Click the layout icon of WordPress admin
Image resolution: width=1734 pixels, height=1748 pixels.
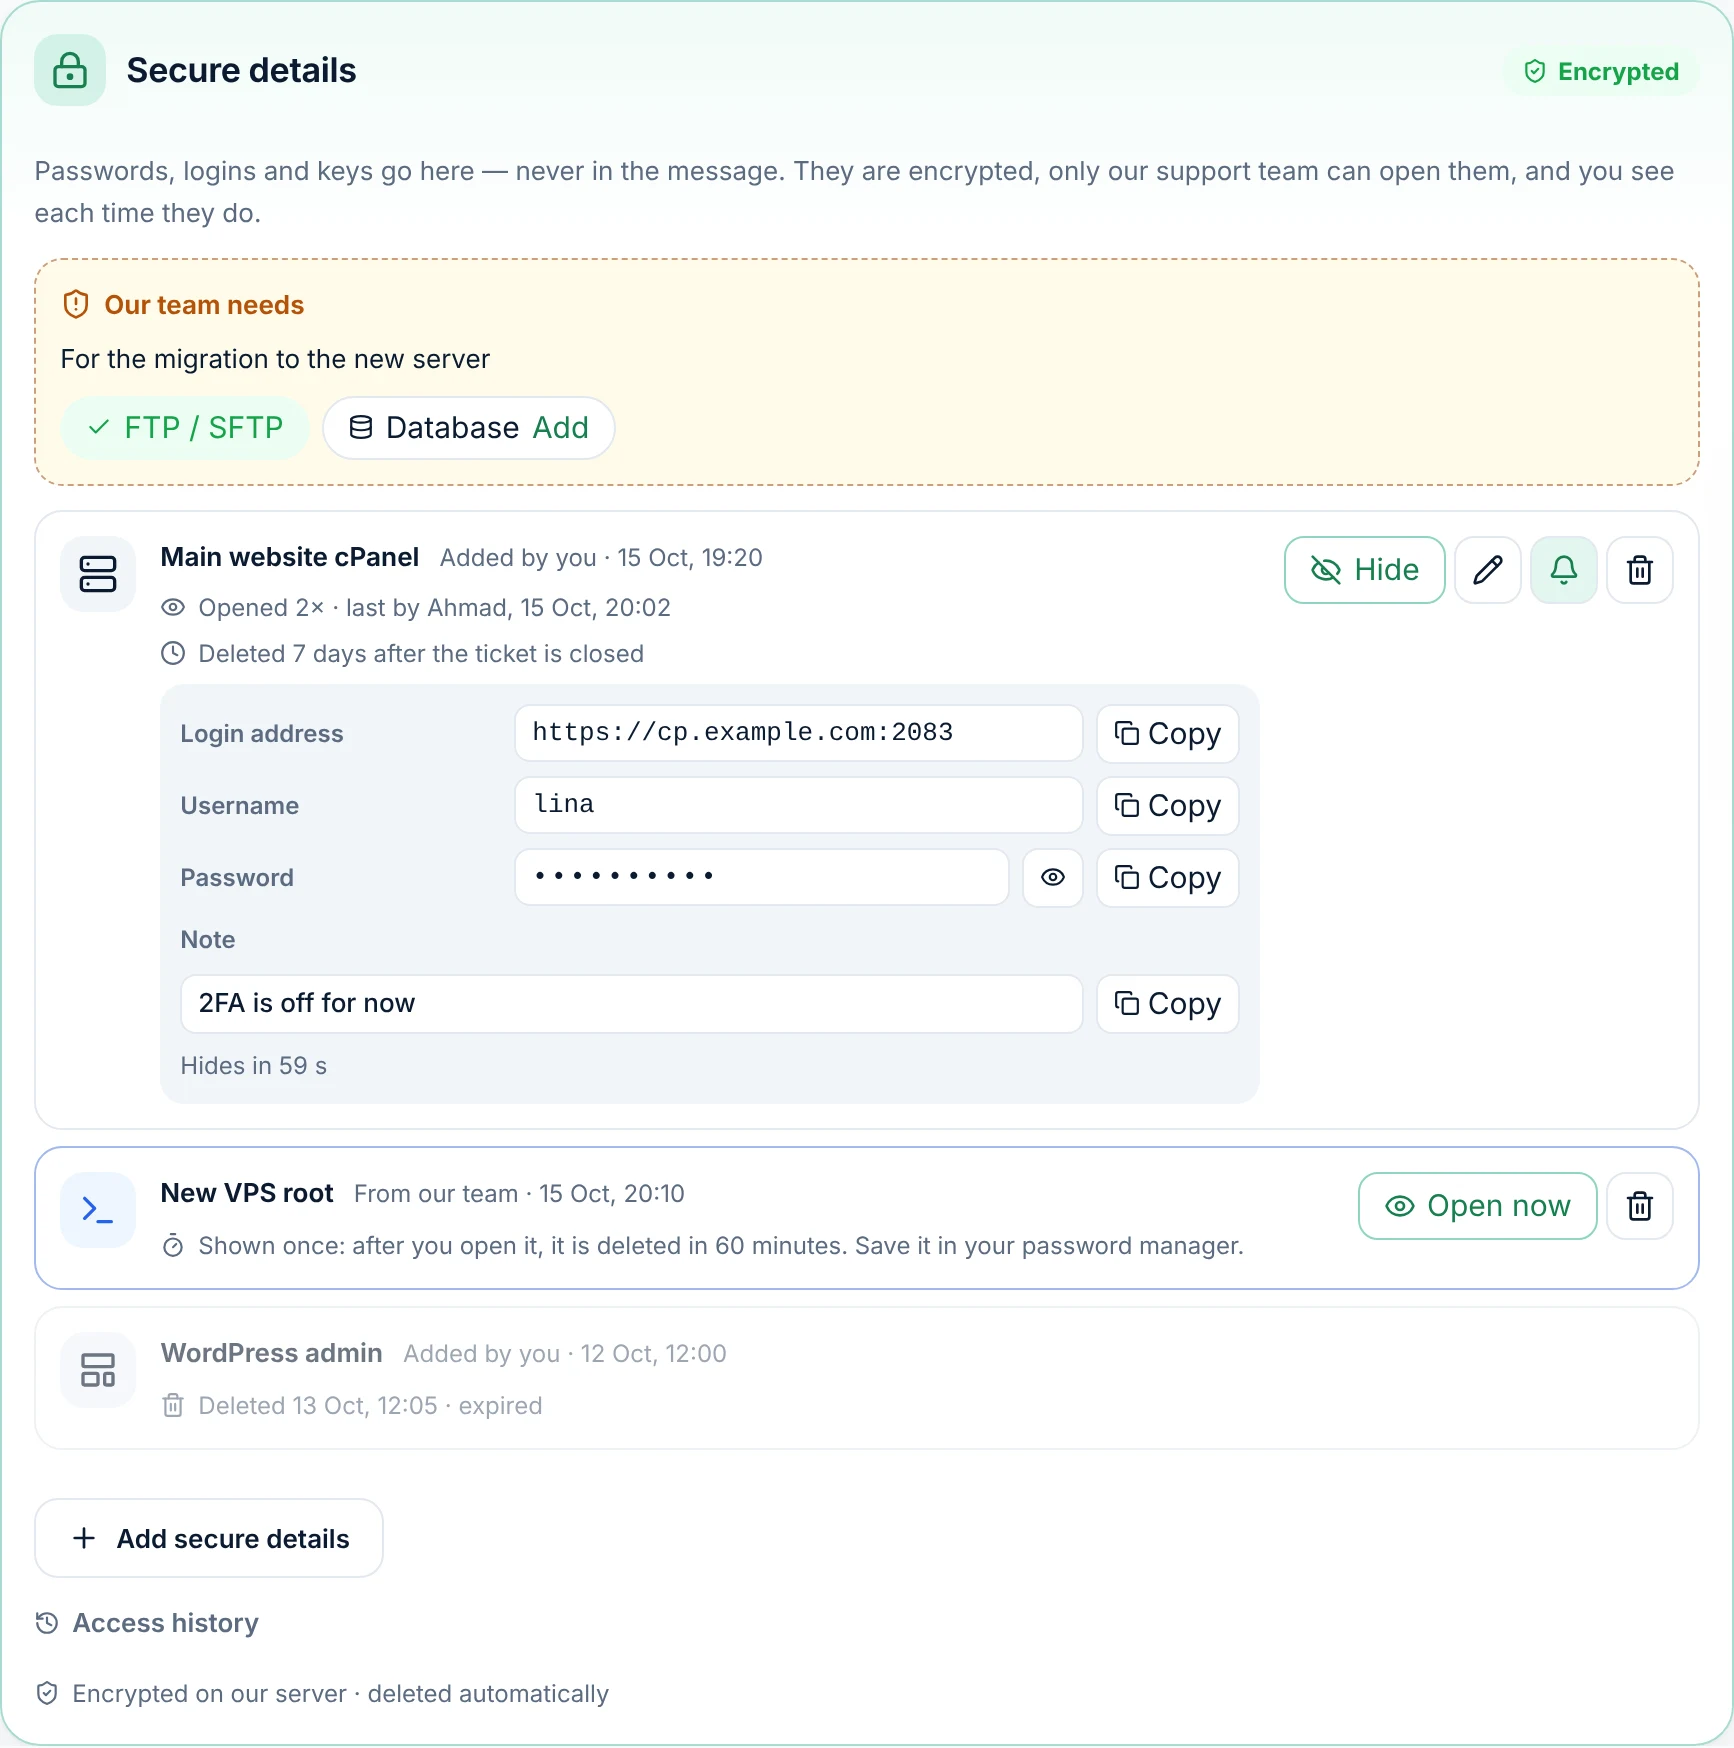[98, 1370]
